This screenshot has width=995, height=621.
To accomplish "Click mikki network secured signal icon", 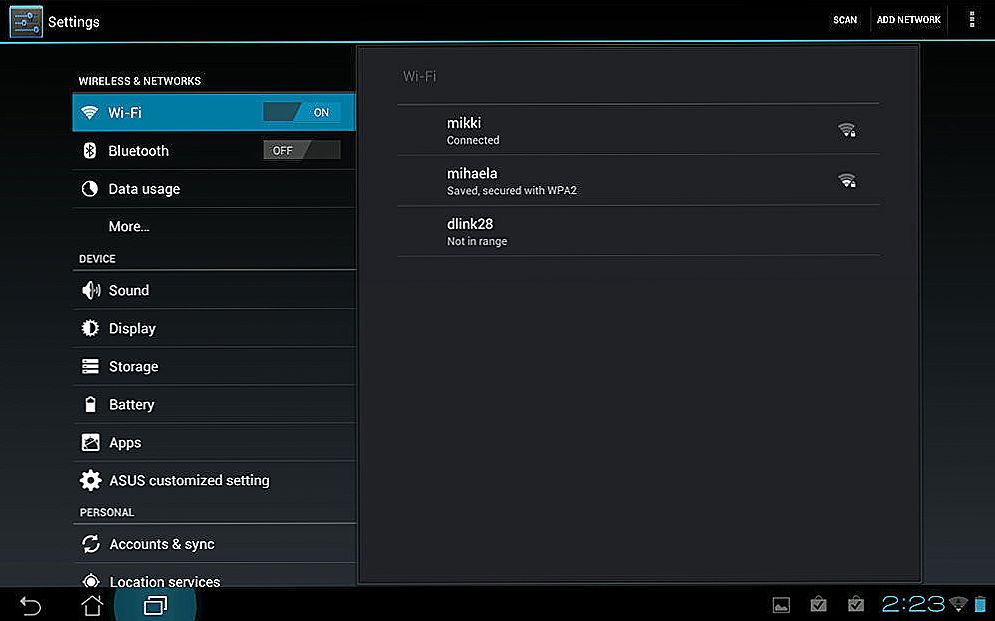I will point(847,130).
